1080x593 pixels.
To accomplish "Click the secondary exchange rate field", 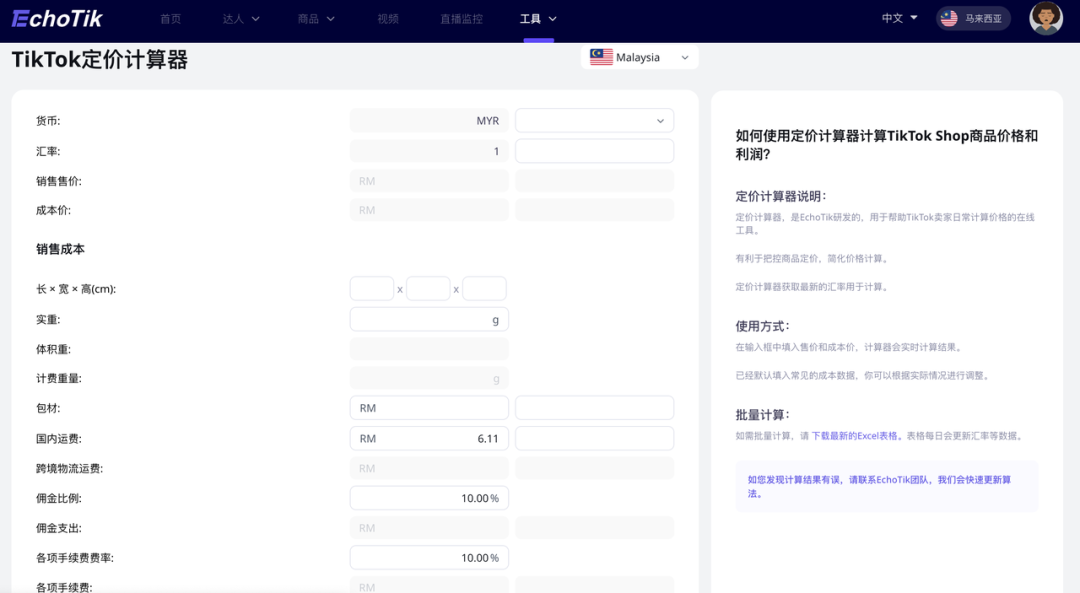I will 594,151.
